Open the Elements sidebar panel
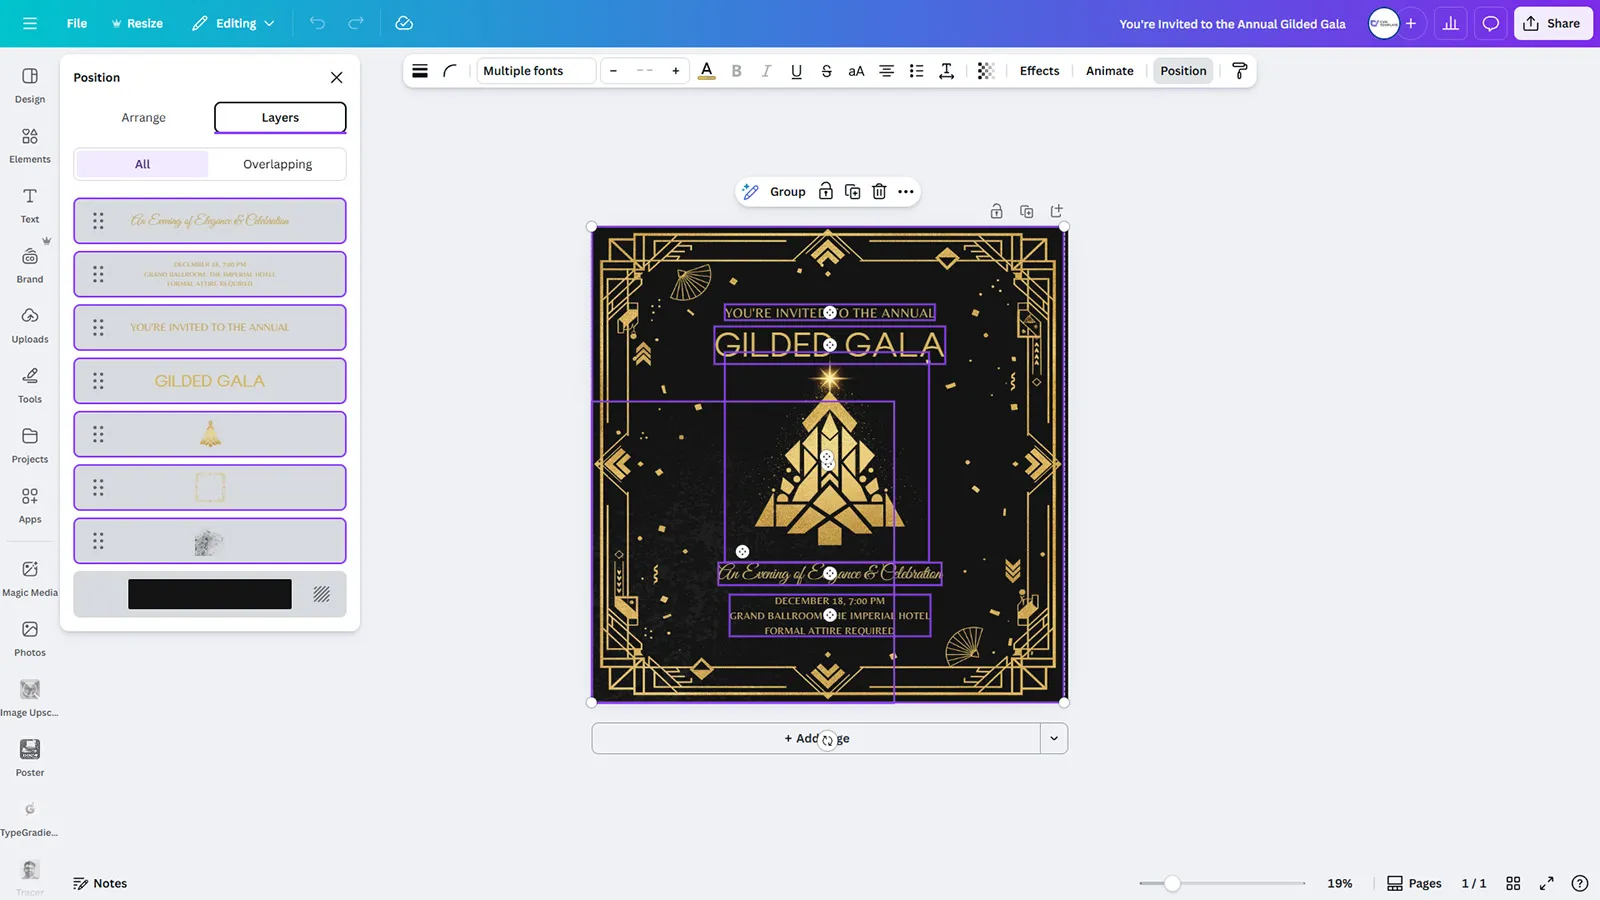1600x900 pixels. [x=30, y=145]
